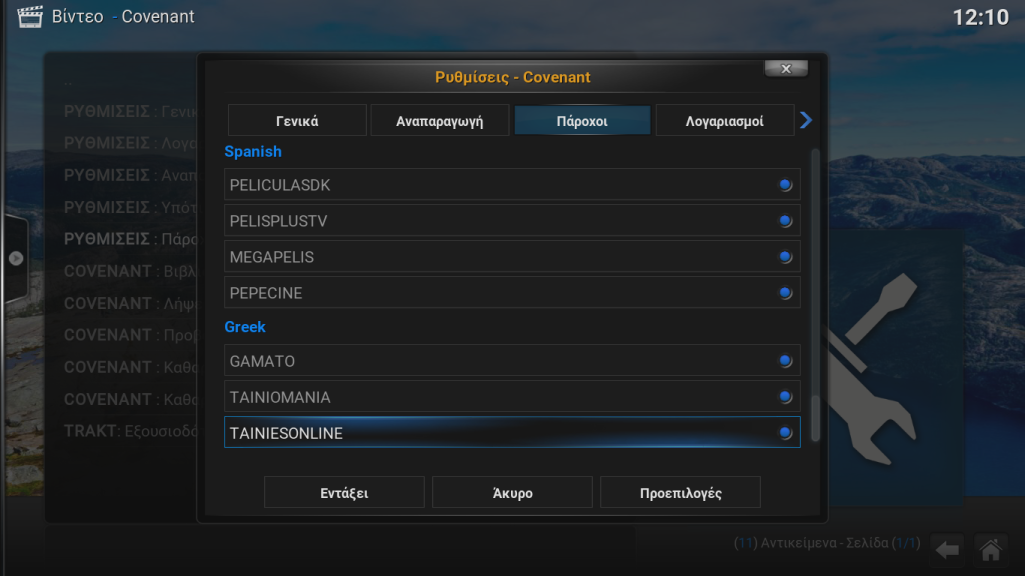The image size is (1025, 576).
Task: Open the side panel arrow handle
Action: [16, 258]
